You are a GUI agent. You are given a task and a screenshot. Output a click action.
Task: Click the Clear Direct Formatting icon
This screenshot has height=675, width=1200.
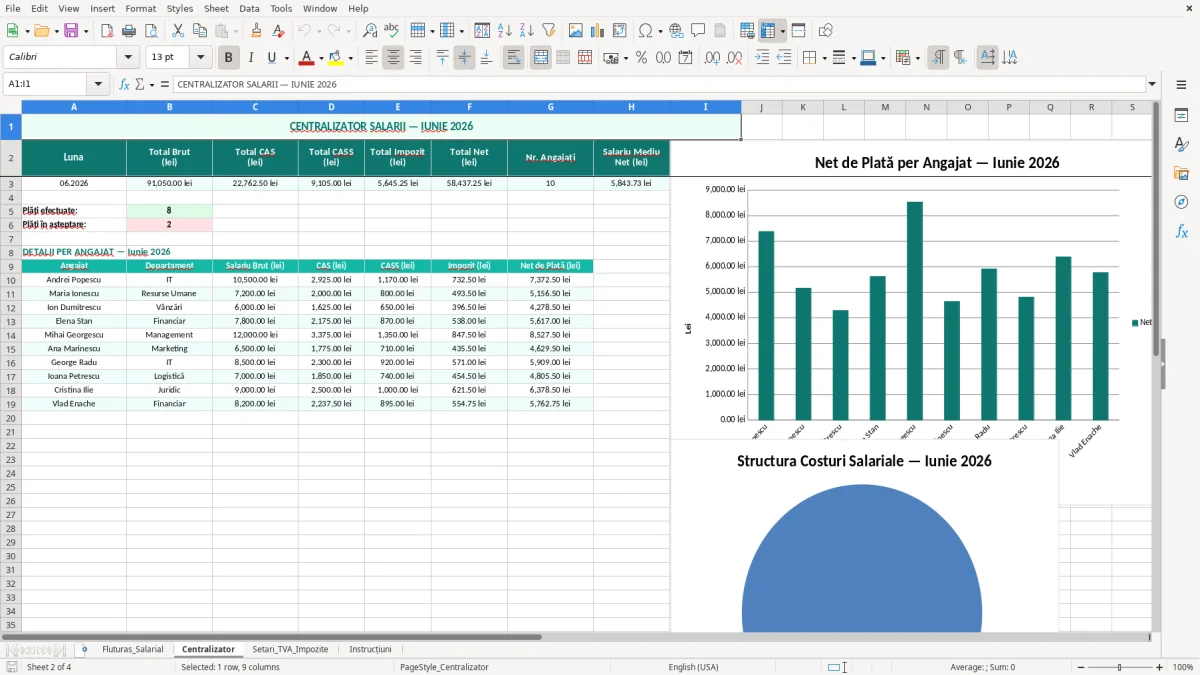coord(279,31)
